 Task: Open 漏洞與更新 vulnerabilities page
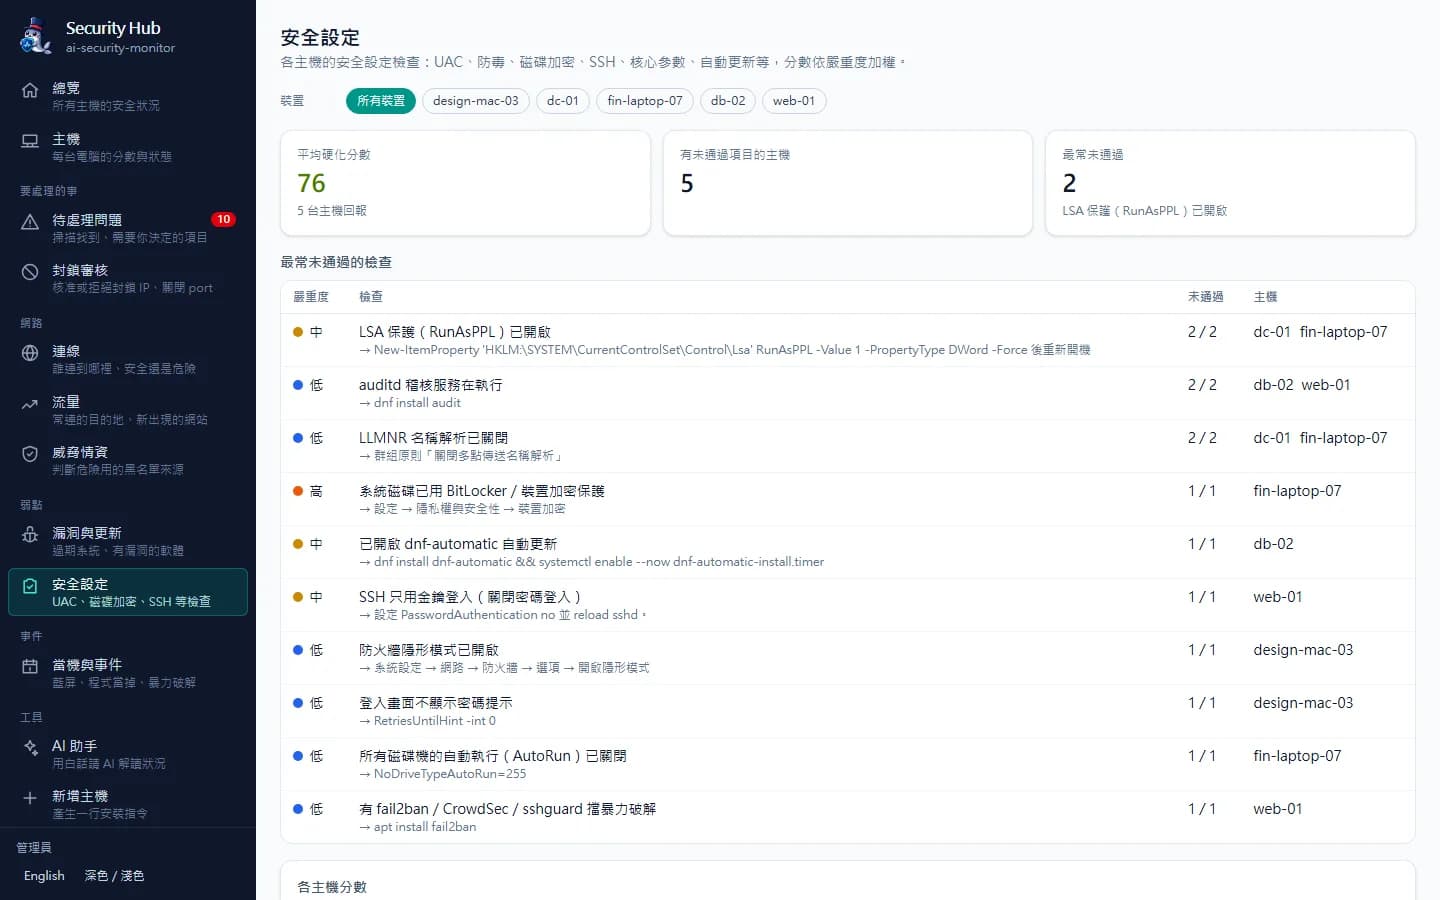tap(128, 541)
